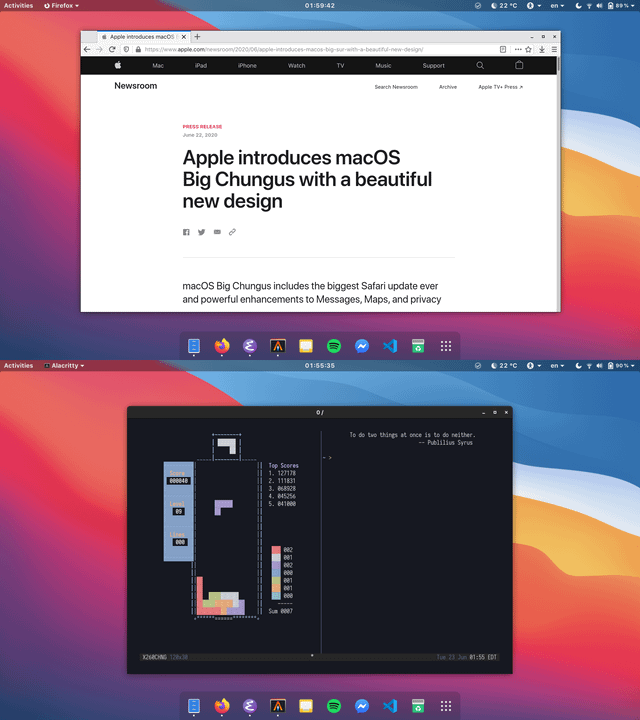The image size is (640, 720).
Task: Open the Mac section in Apple nav
Action: (158, 66)
